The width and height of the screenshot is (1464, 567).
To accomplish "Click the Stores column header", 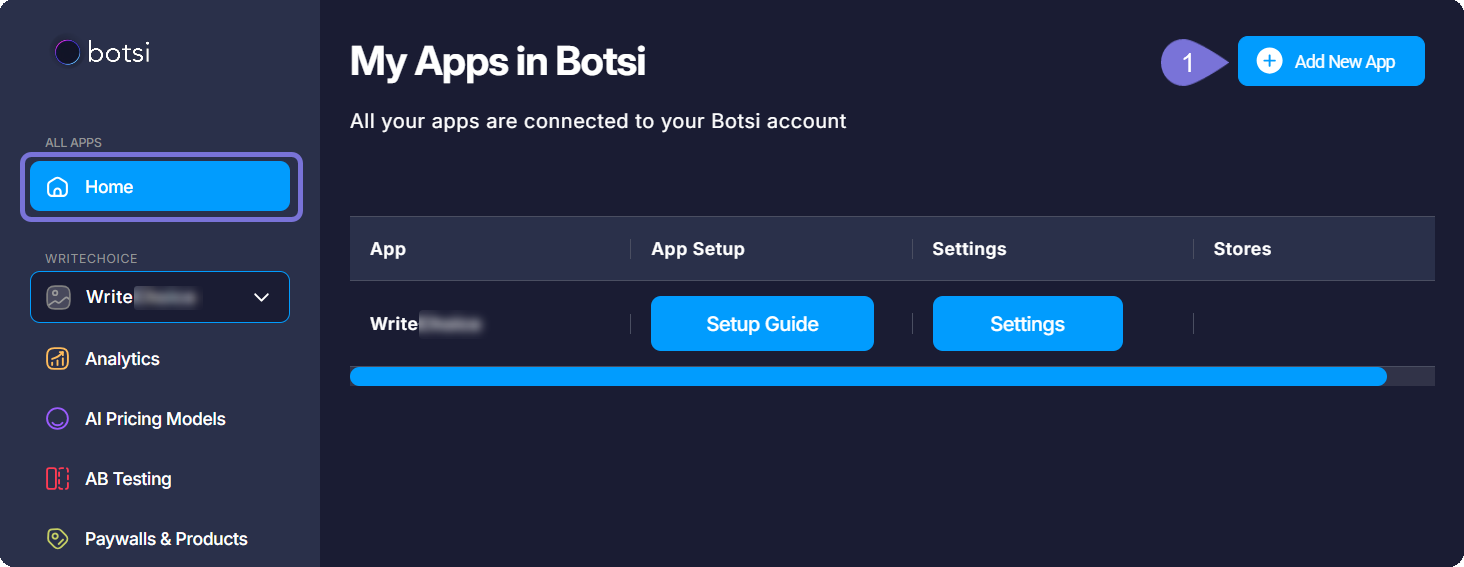I will [1242, 249].
